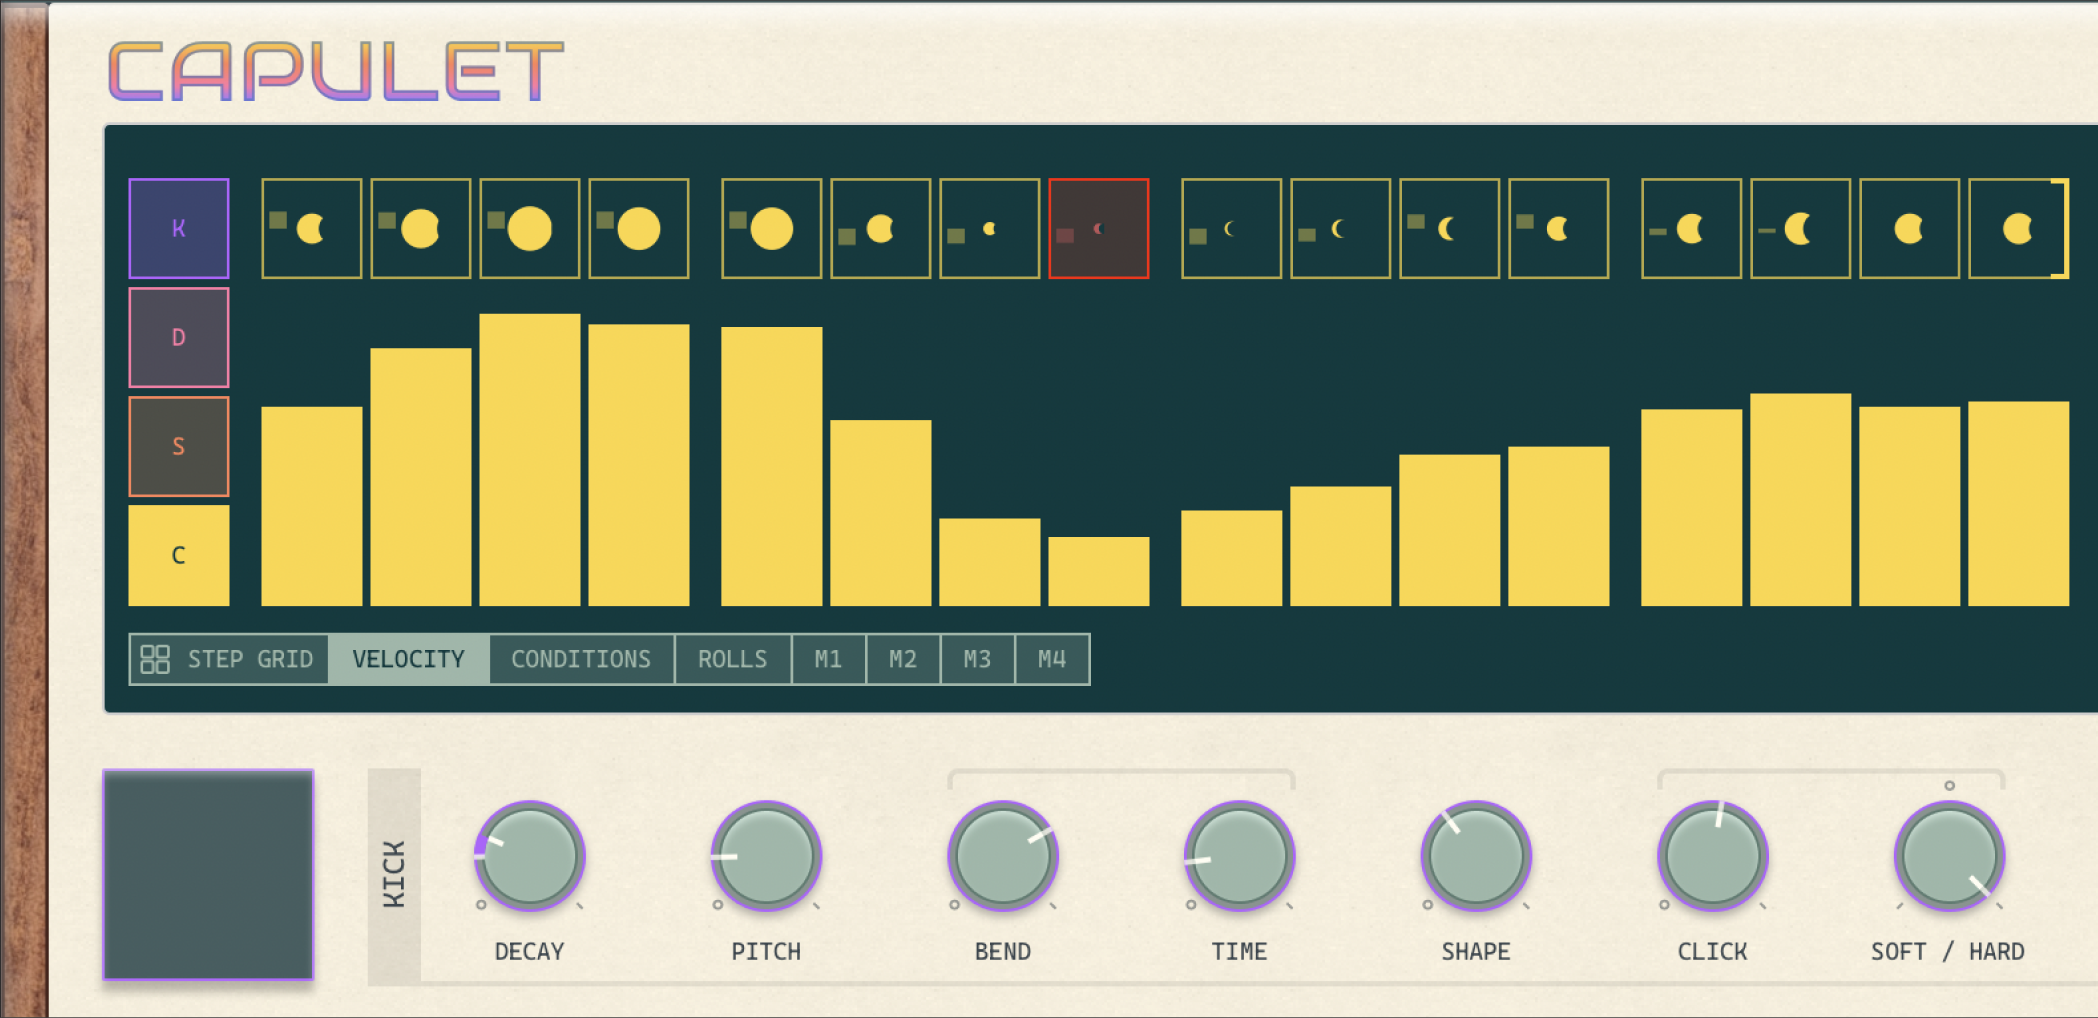
Task: Open the ROLLS tab
Action: tap(733, 659)
